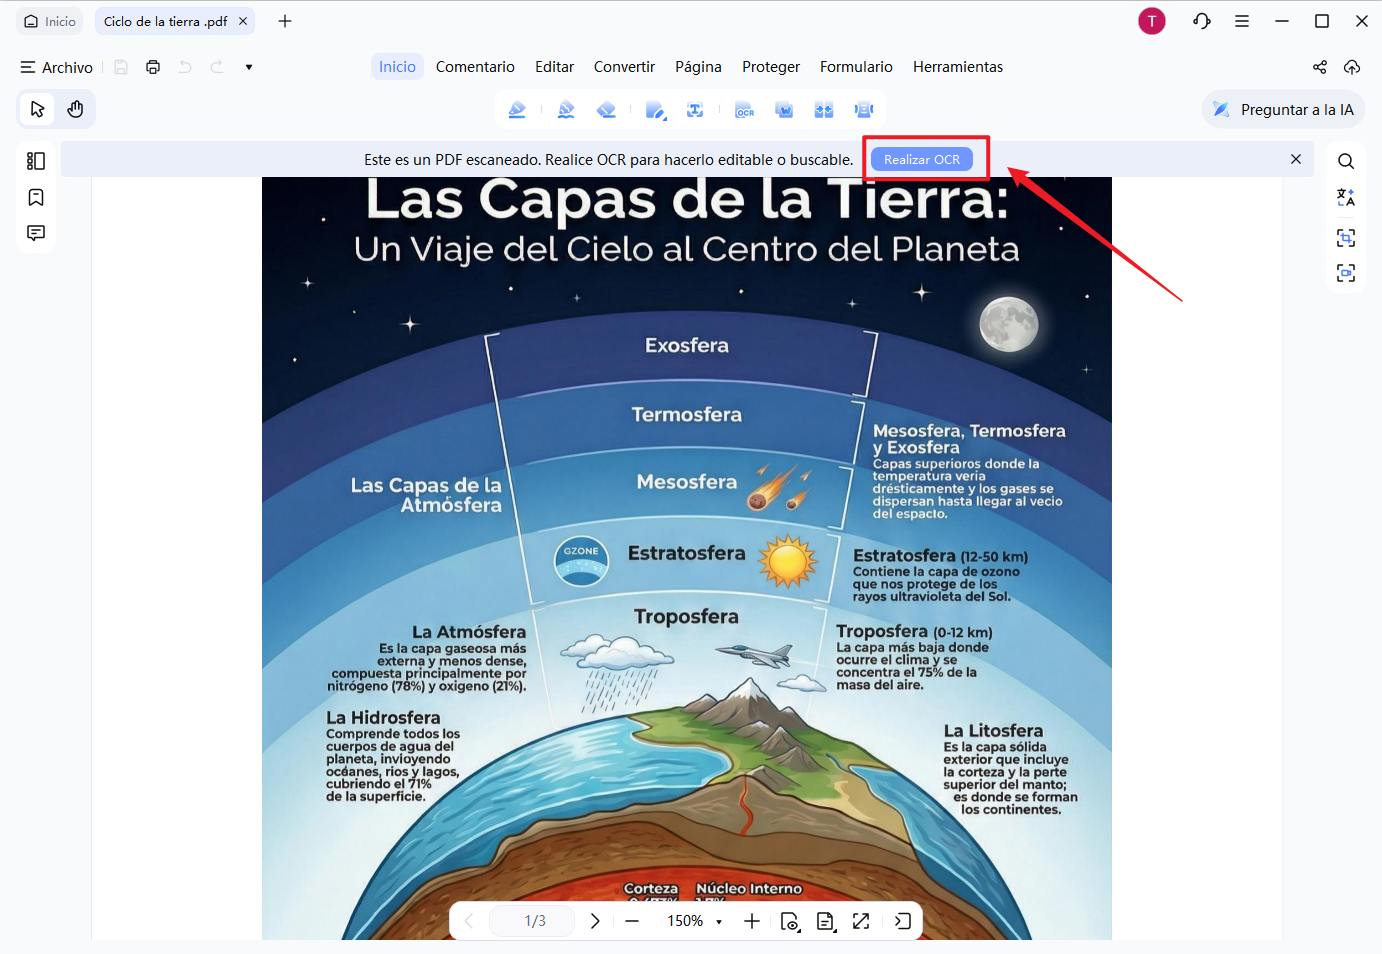1382x954 pixels.
Task: Click the Realizar OCR button
Action: coord(921,158)
